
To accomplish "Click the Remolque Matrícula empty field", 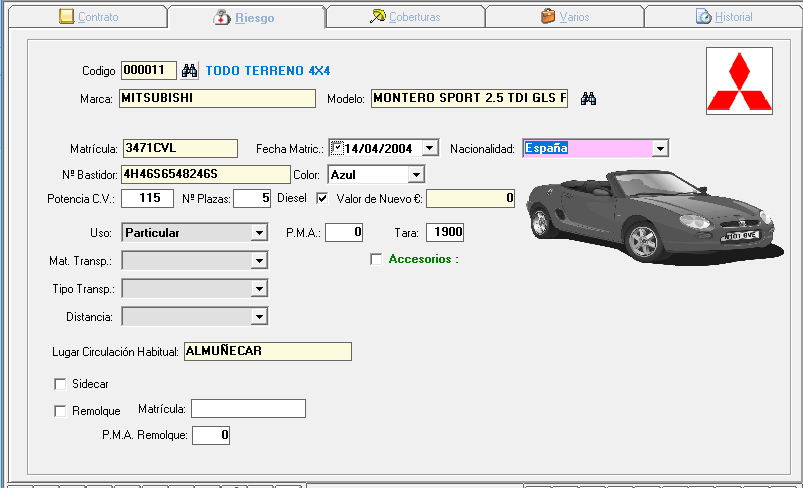I will pyautogui.click(x=248, y=409).
